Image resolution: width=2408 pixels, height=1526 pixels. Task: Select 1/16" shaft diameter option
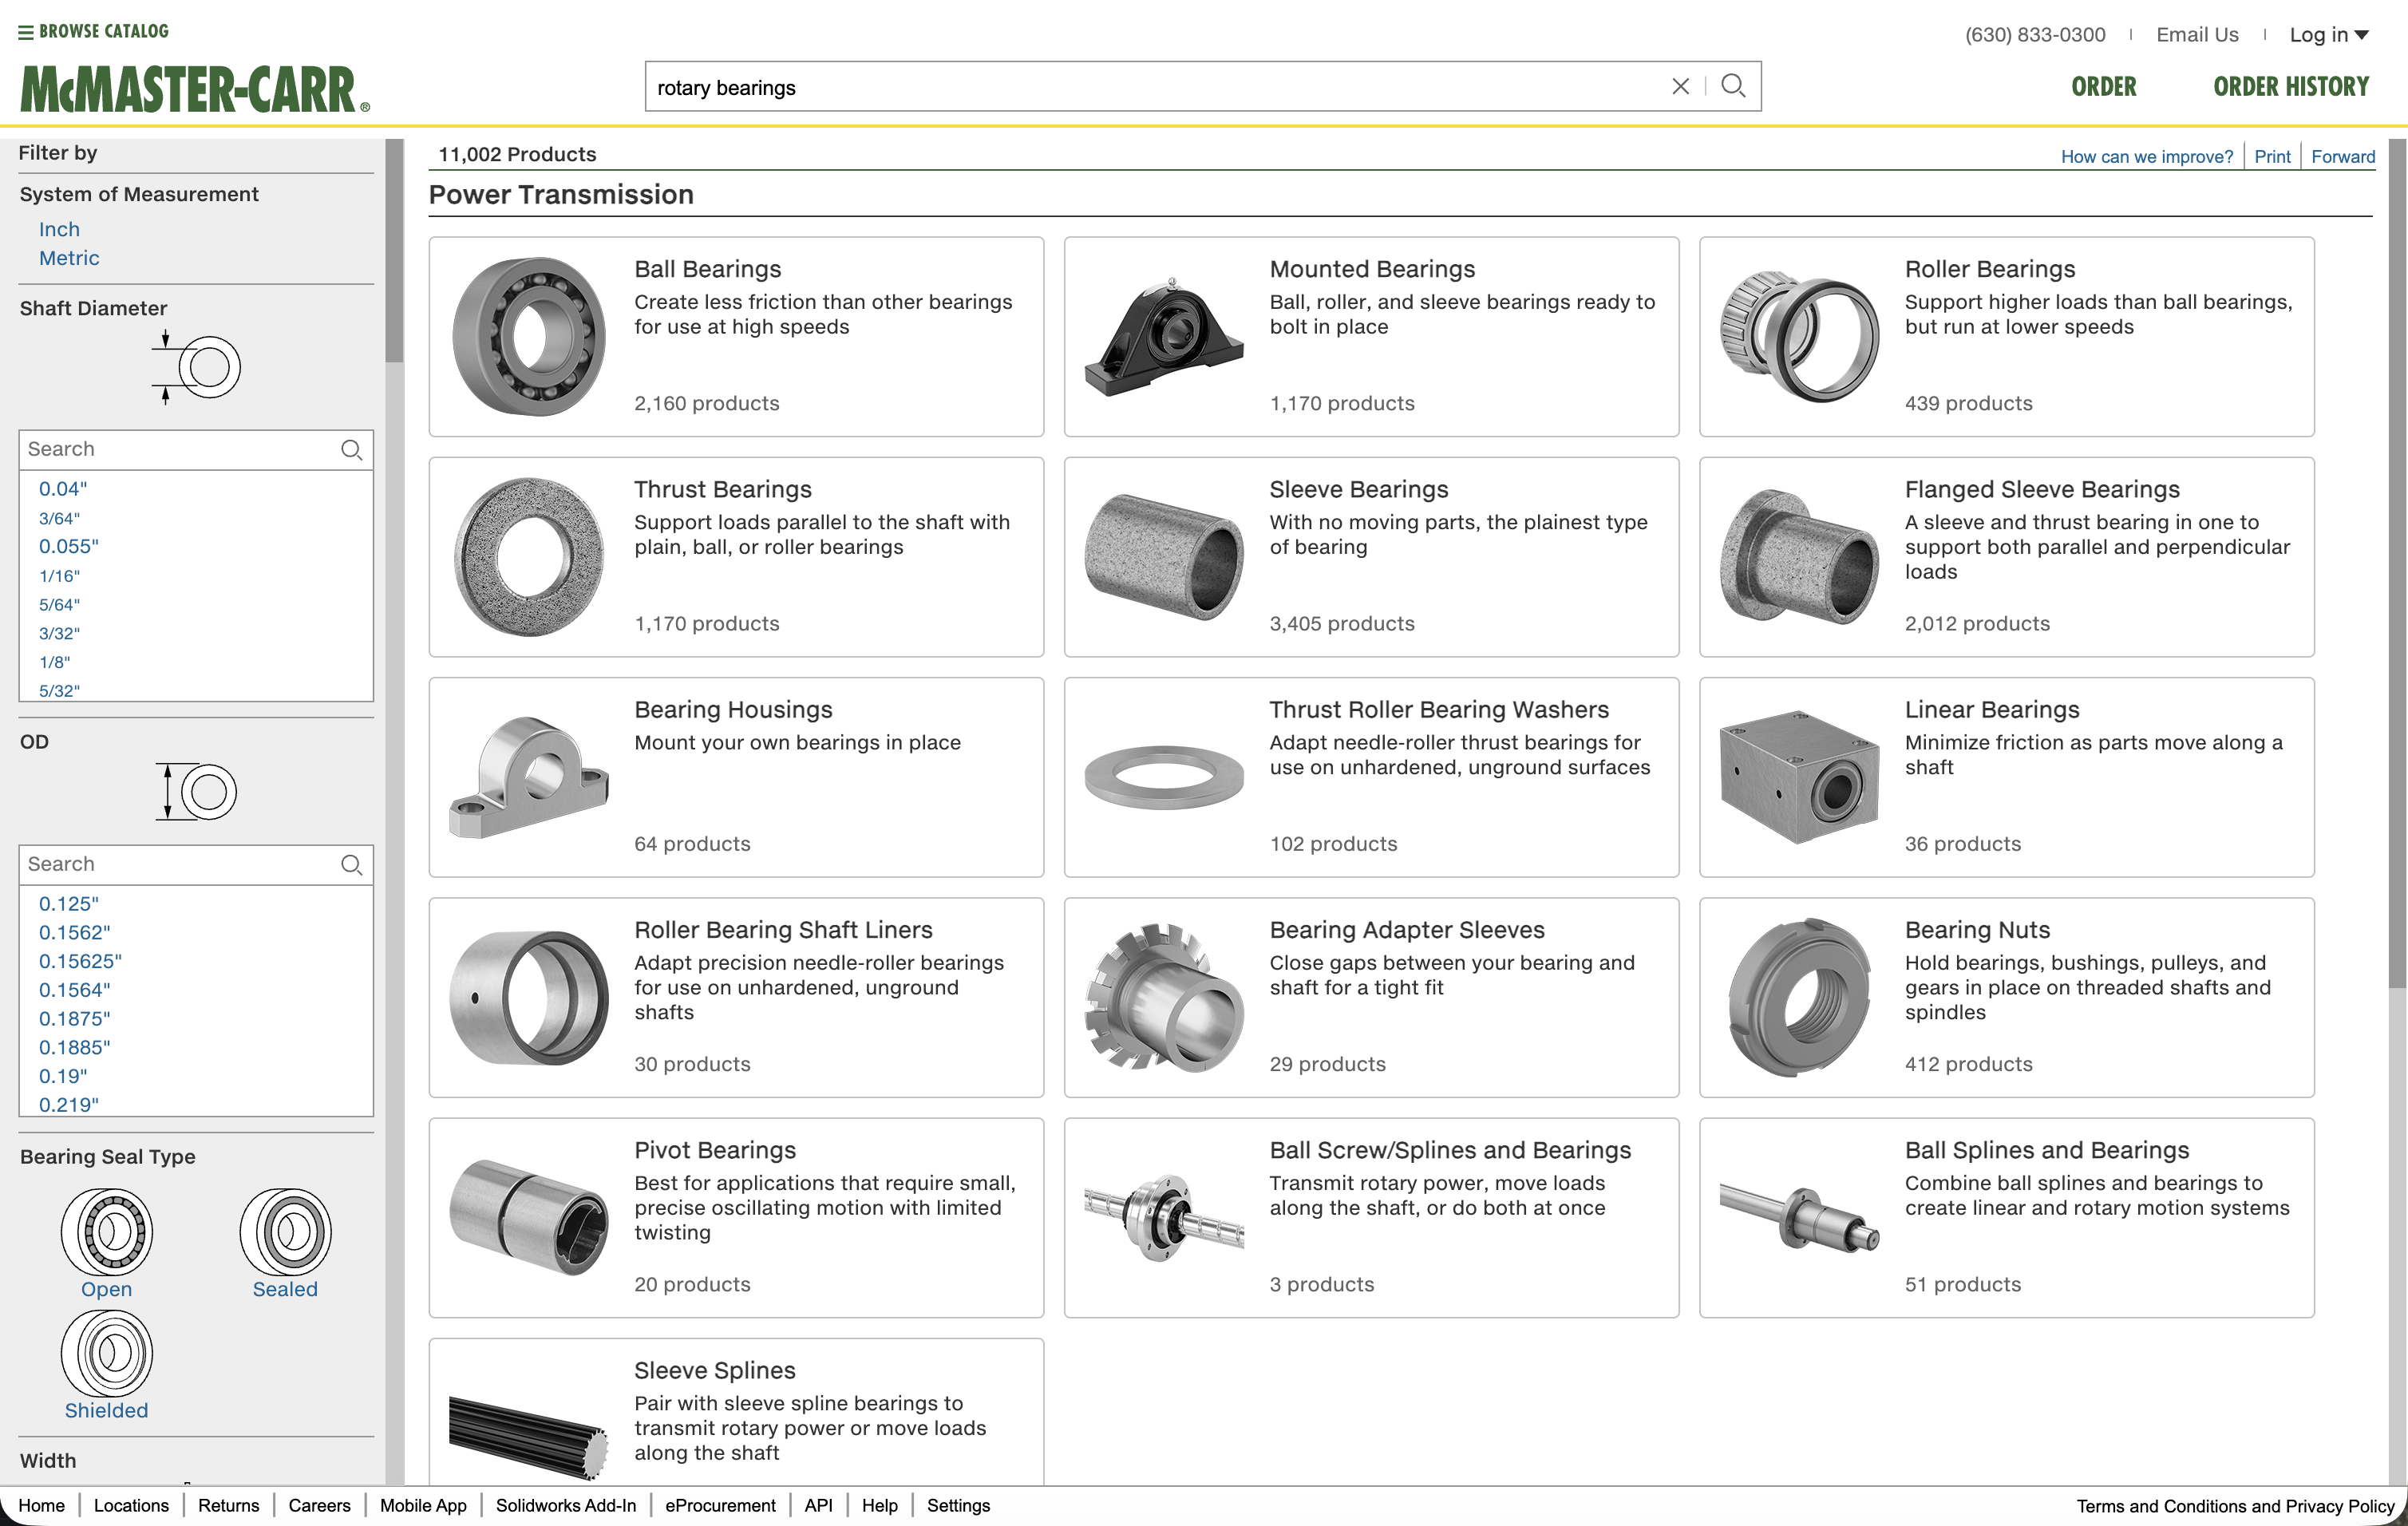[59, 575]
